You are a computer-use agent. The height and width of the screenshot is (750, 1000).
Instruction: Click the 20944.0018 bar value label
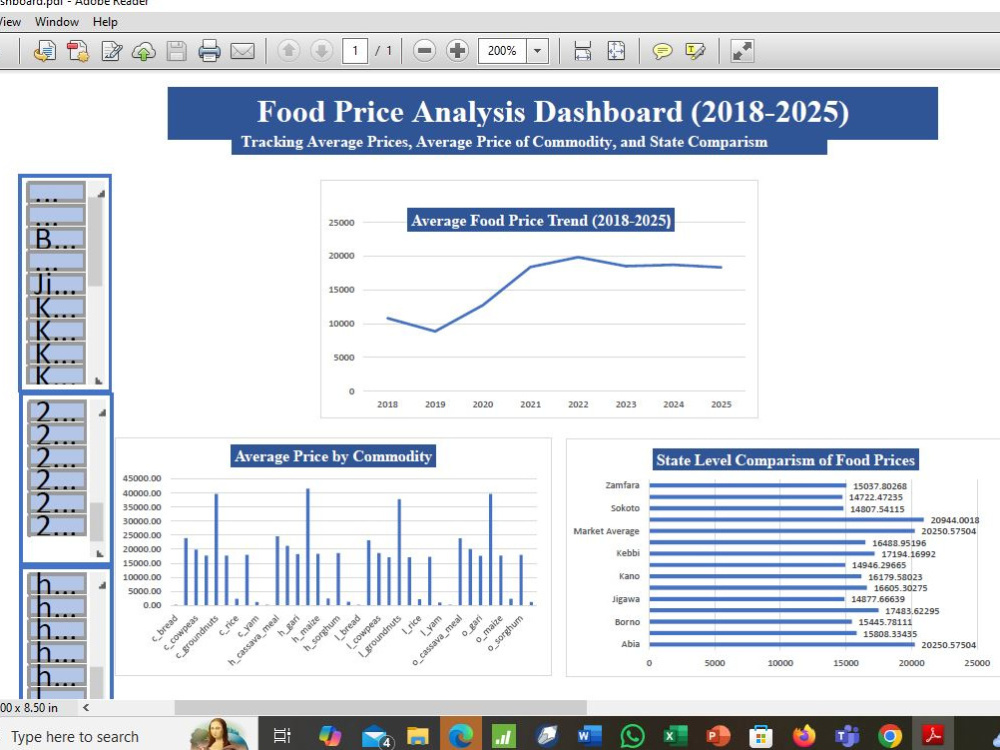(x=955, y=520)
